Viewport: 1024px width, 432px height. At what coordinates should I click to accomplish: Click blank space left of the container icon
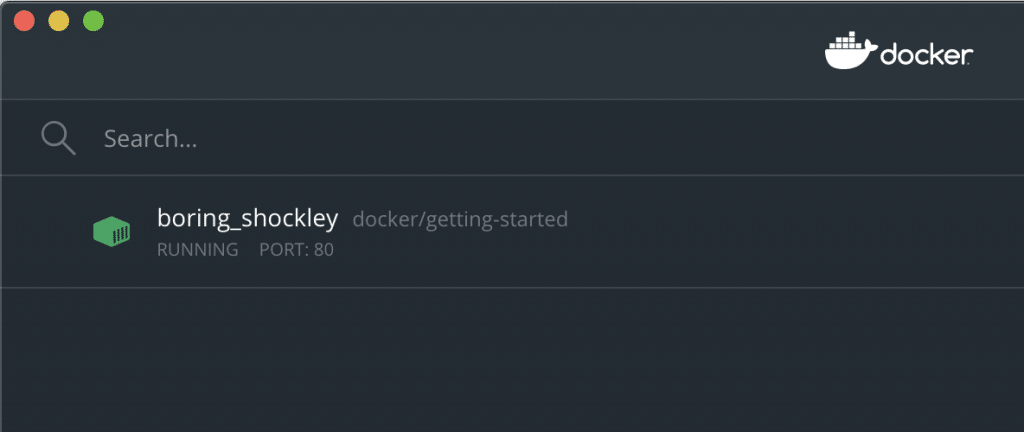45,232
